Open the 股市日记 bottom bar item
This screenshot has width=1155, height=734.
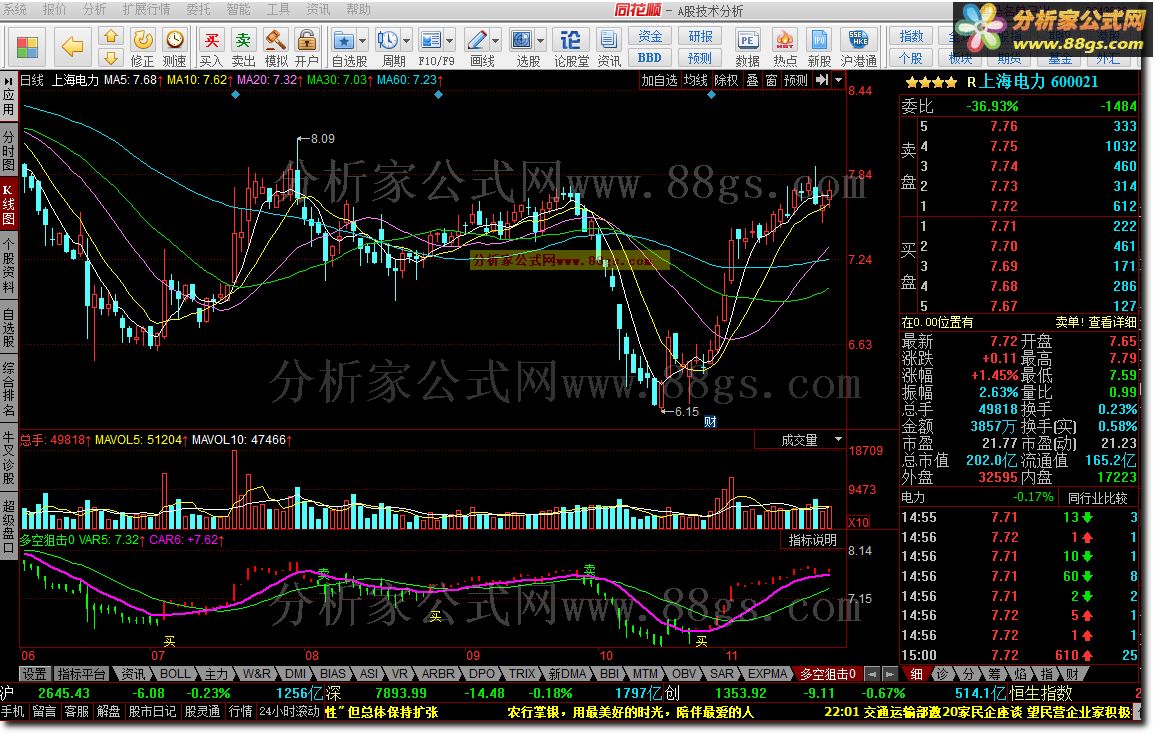coord(152,711)
